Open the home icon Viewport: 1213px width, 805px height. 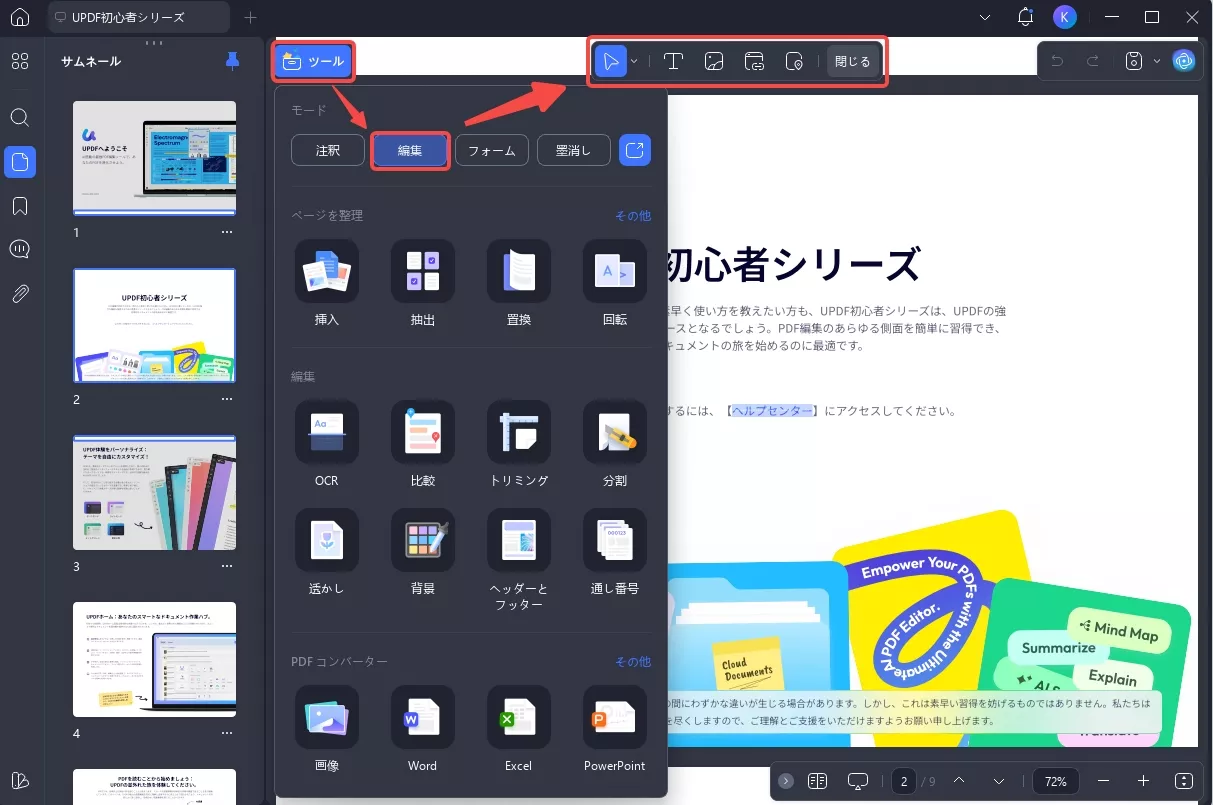tap(20, 17)
